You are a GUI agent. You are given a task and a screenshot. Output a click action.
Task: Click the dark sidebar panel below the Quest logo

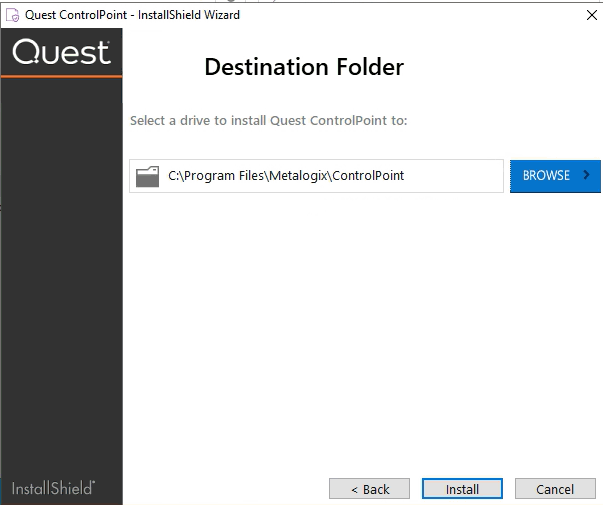[x=61, y=280]
